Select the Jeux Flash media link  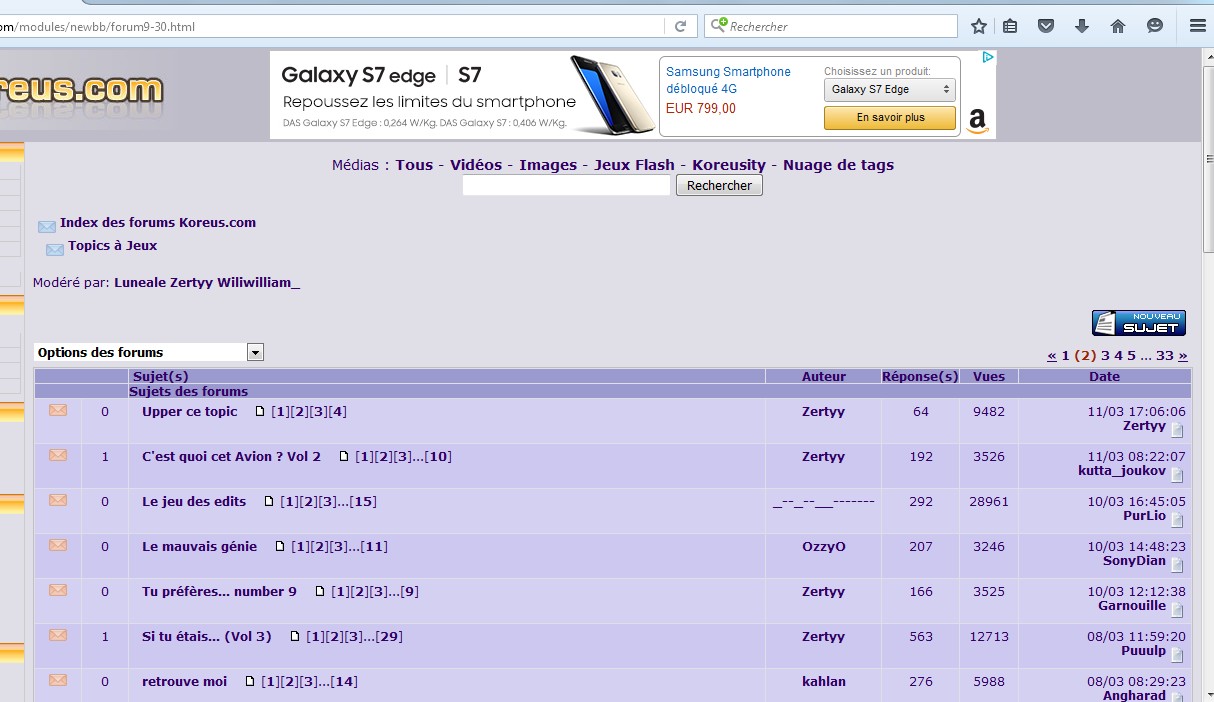634,165
